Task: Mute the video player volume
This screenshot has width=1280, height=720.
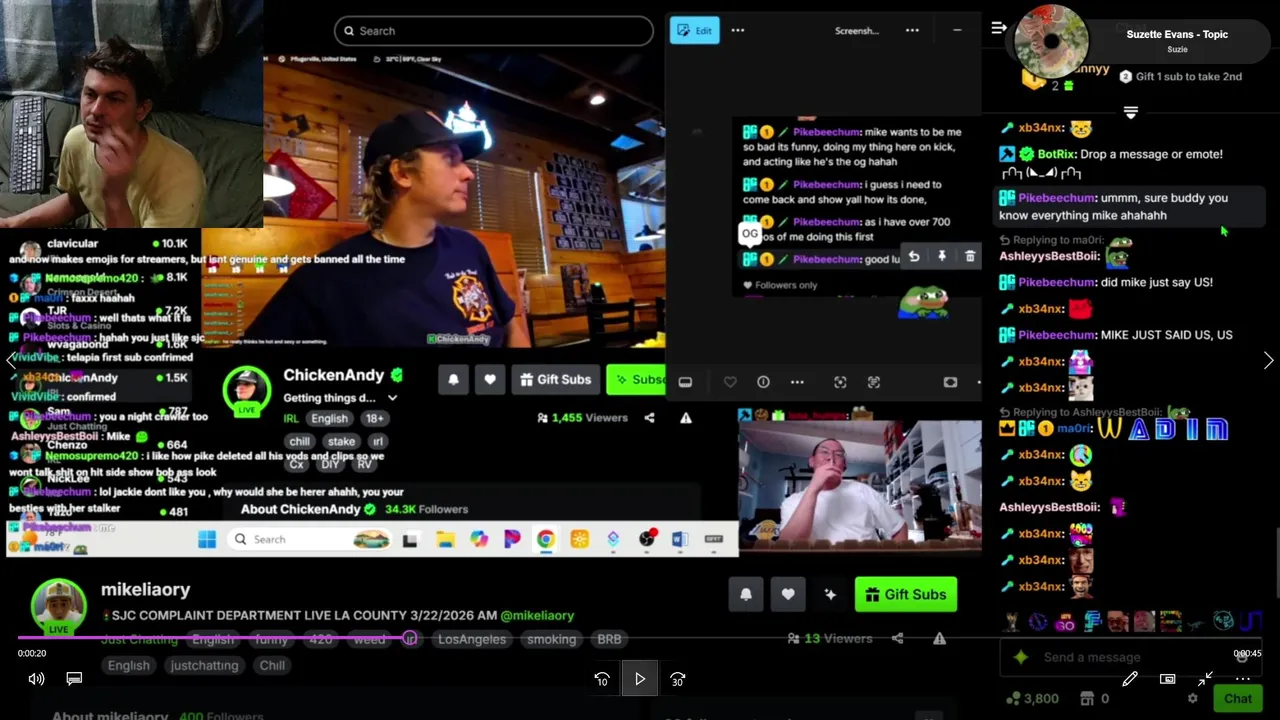Action: pyautogui.click(x=36, y=679)
